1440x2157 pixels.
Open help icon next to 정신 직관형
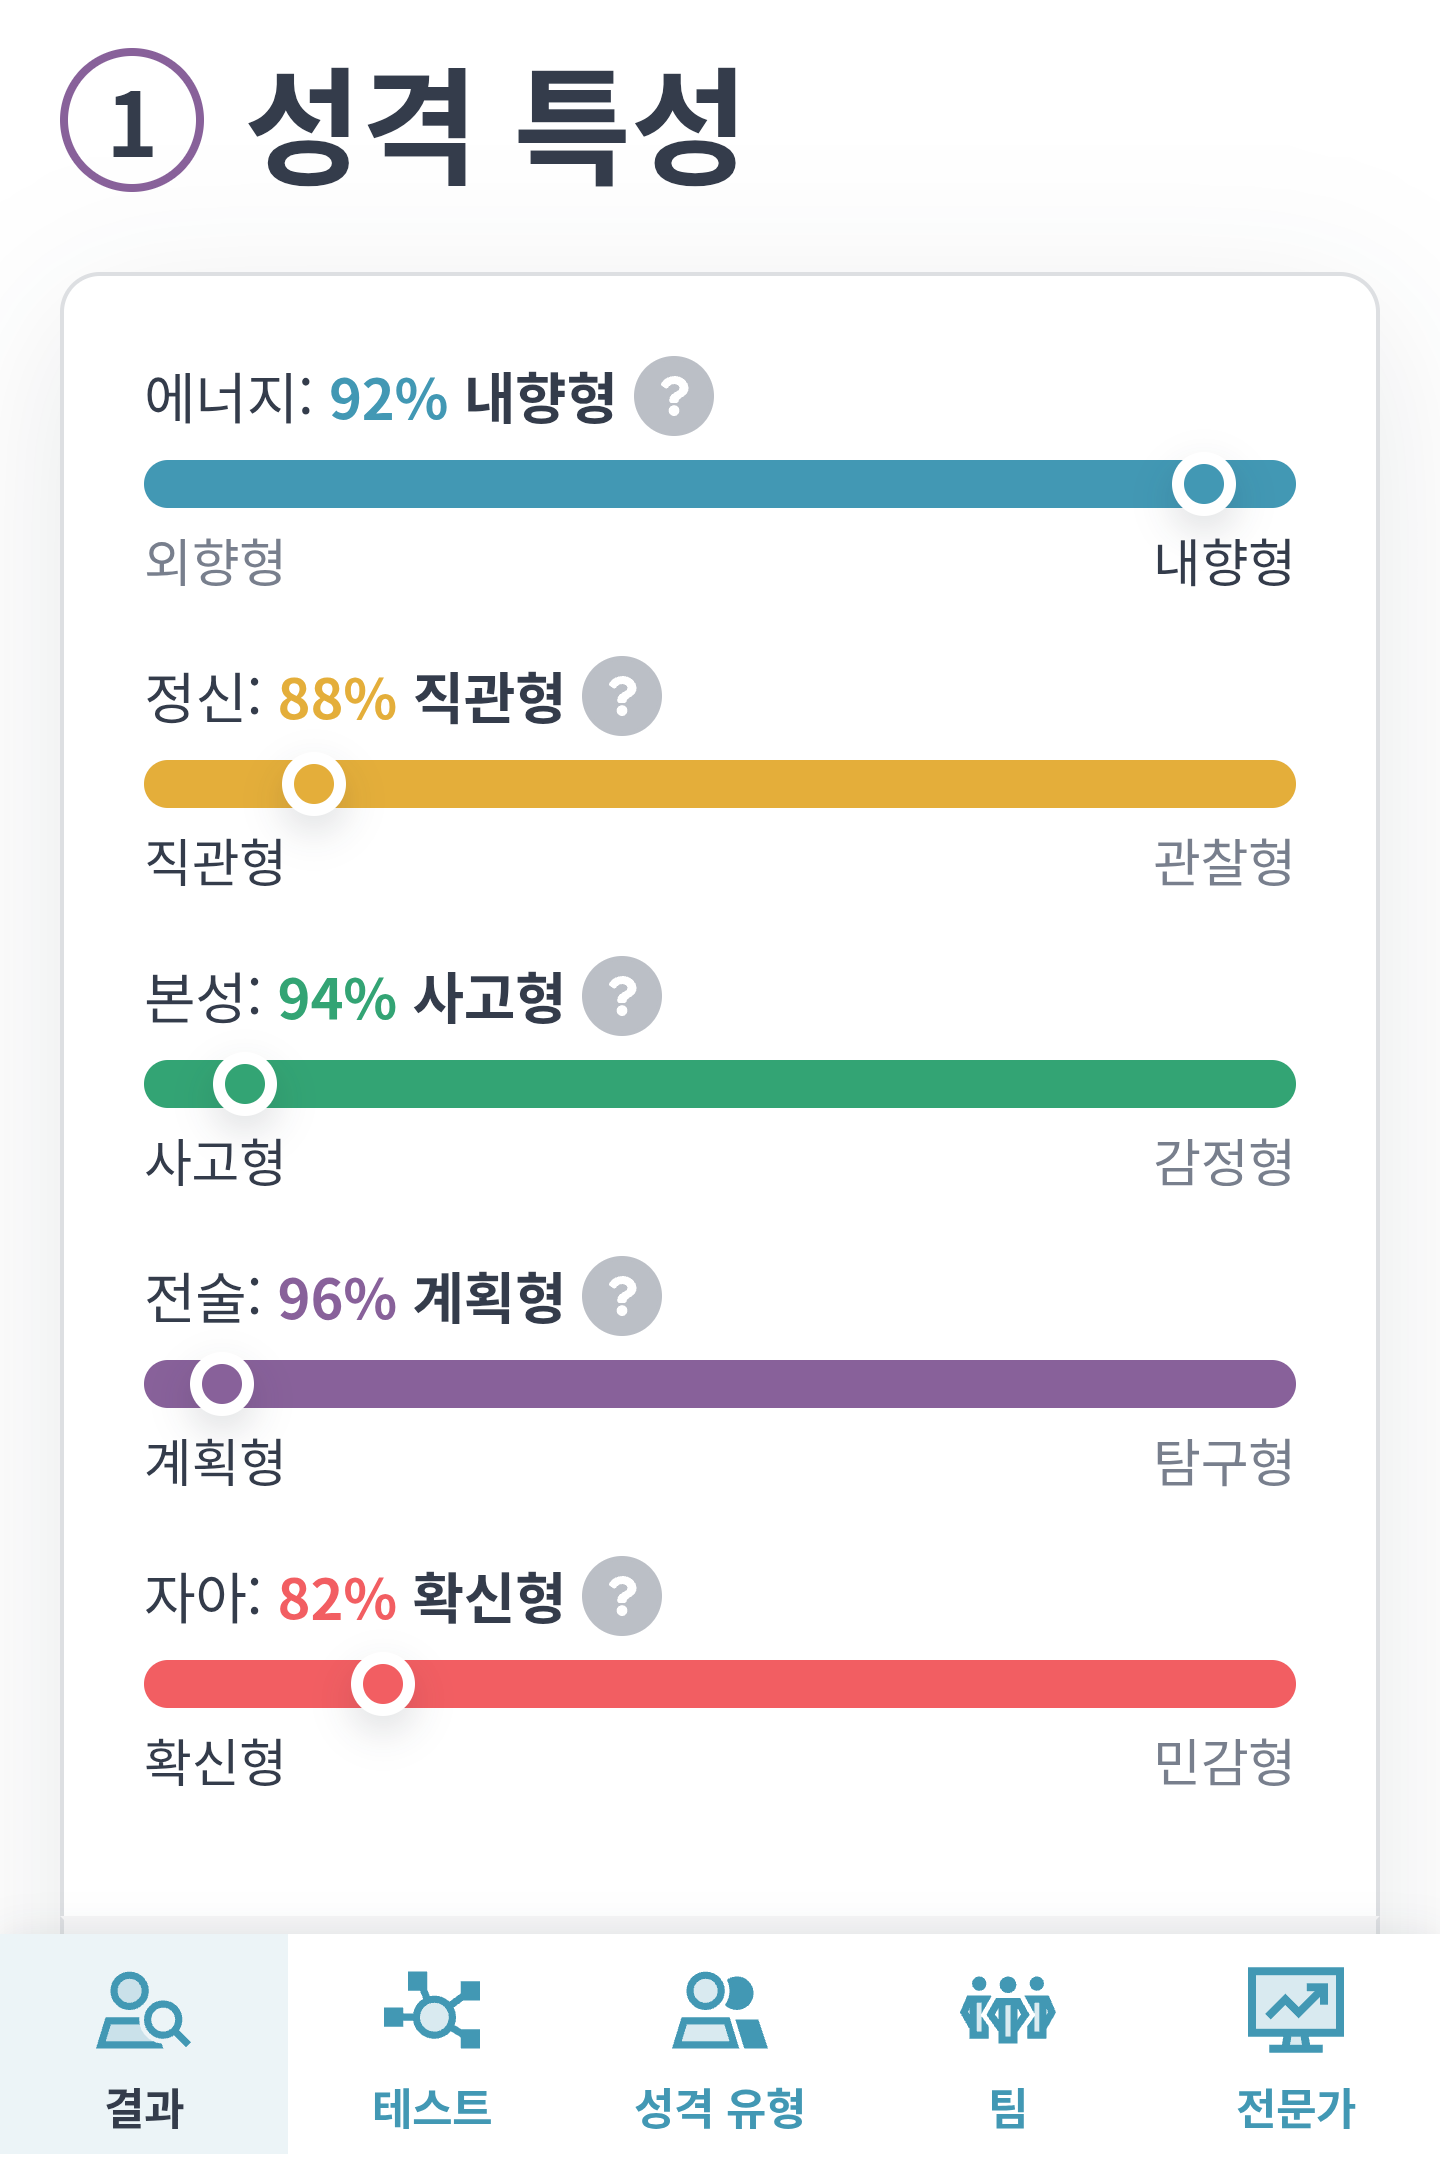click(x=622, y=696)
